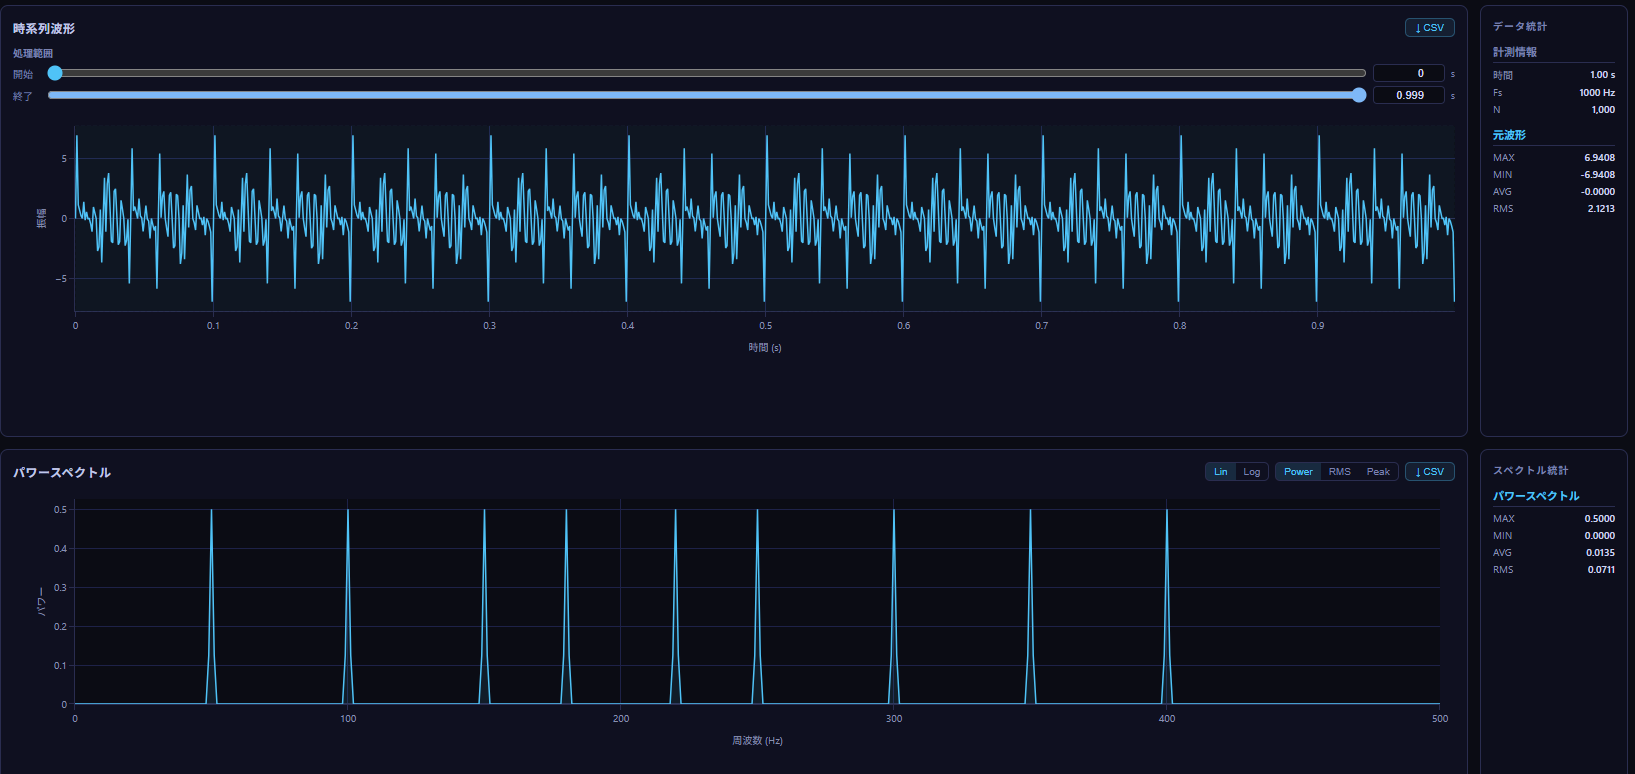Click the 処理範囲 label

pyautogui.click(x=33, y=53)
